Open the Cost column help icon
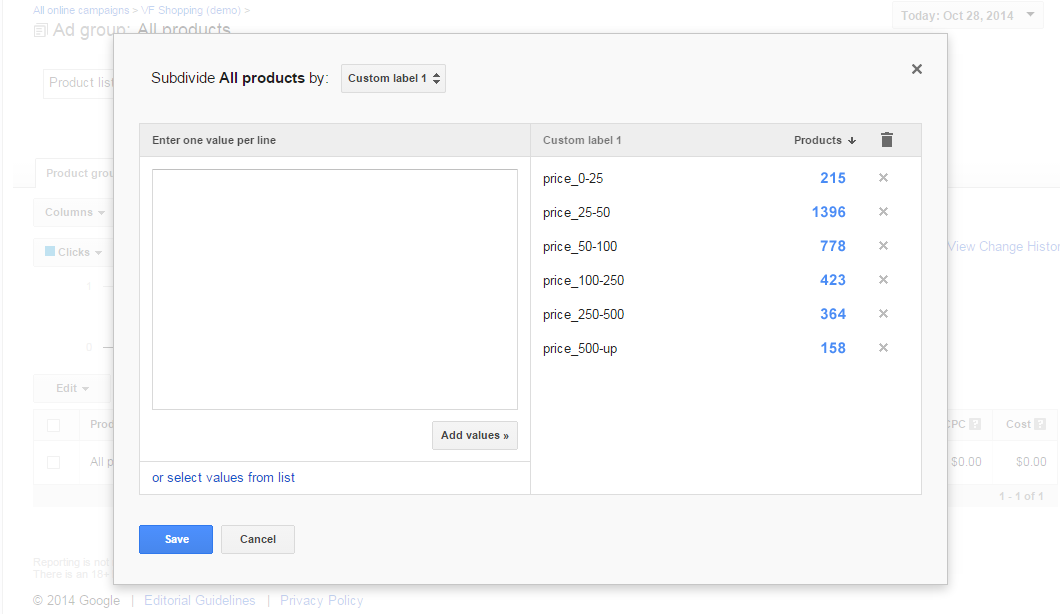Screen dimensions: 1060x614 (x=1040, y=424)
